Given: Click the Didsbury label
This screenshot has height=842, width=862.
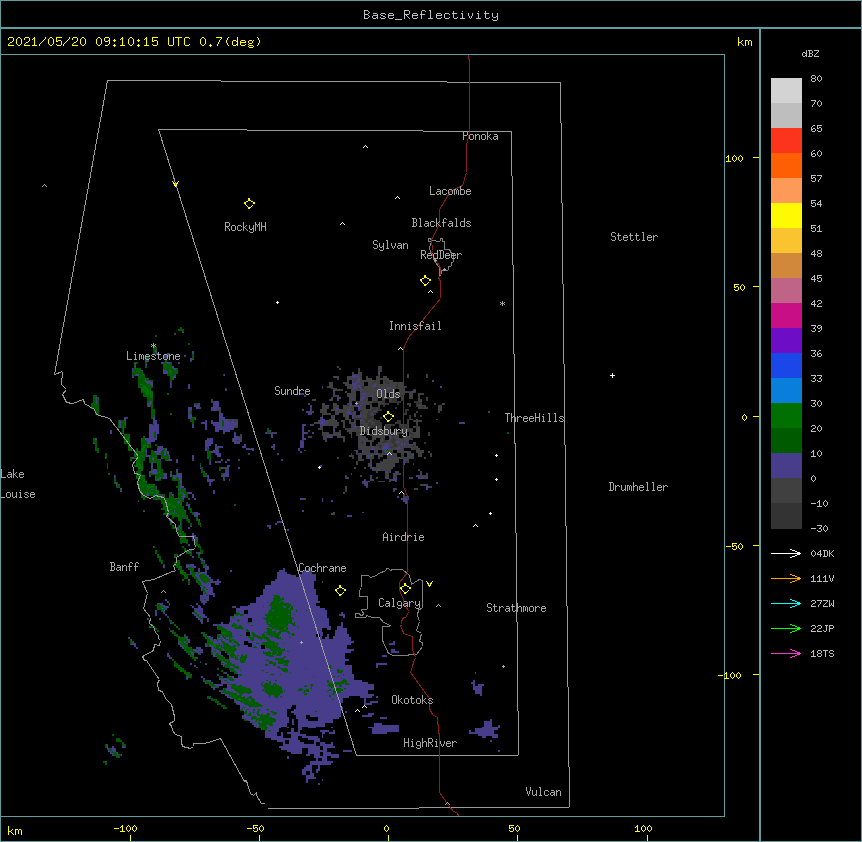Looking at the screenshot, I should pos(384,431).
